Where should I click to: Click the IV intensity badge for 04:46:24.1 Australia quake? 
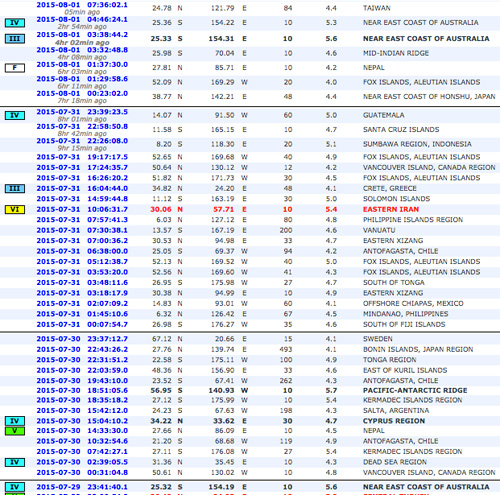click(15, 23)
